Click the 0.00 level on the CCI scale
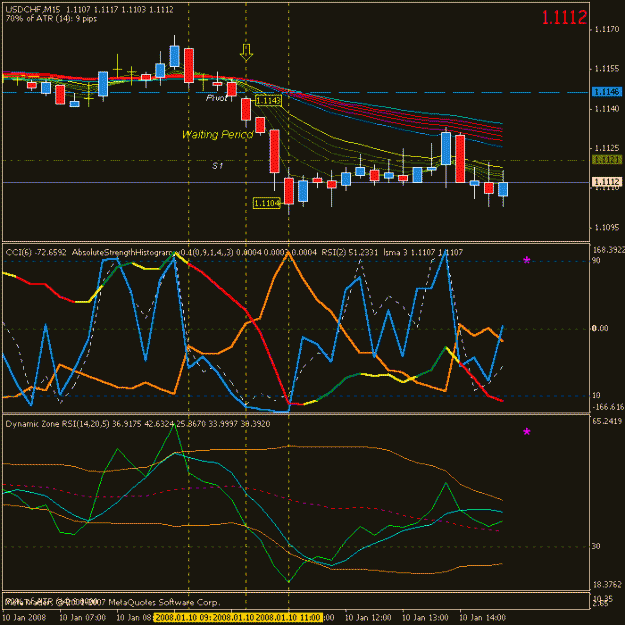625x625 pixels. click(x=600, y=328)
